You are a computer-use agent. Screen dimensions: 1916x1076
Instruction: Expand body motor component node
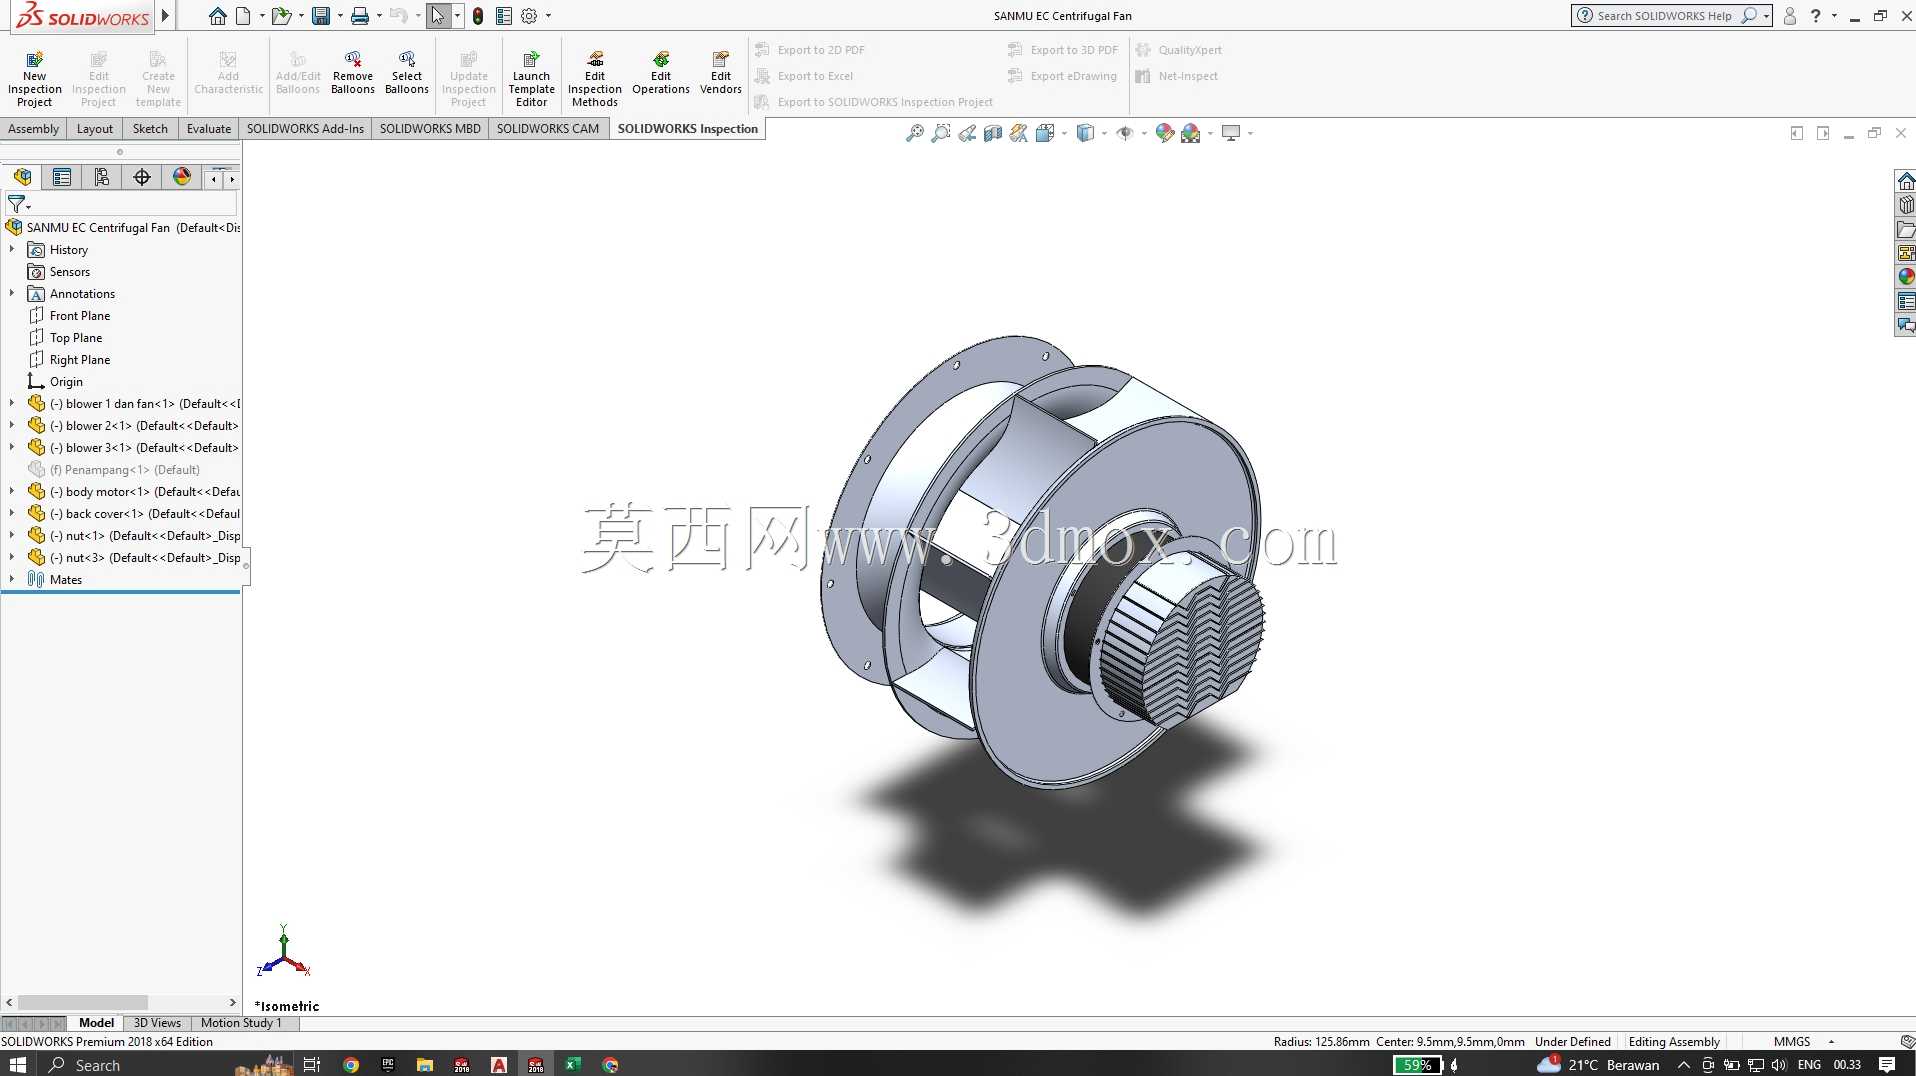[12, 491]
